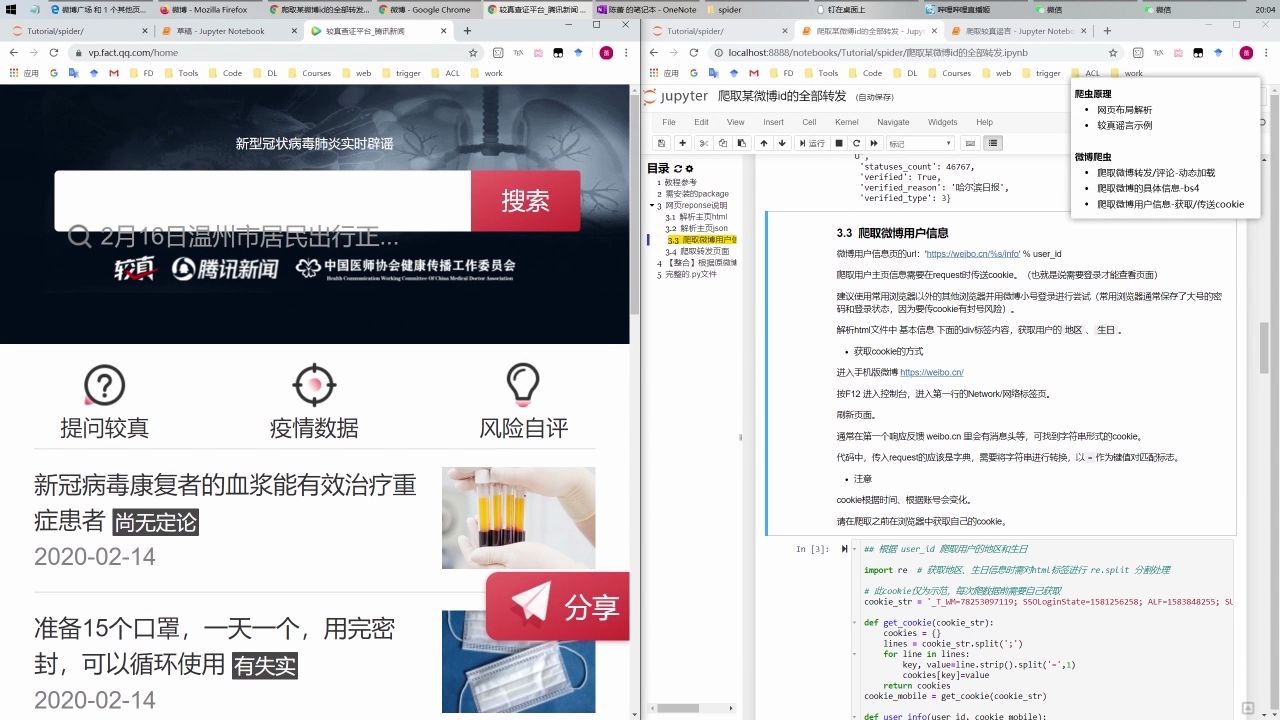Open the https://weibo.cn/ link in the notebook
The image size is (1280, 720).
pos(931,372)
